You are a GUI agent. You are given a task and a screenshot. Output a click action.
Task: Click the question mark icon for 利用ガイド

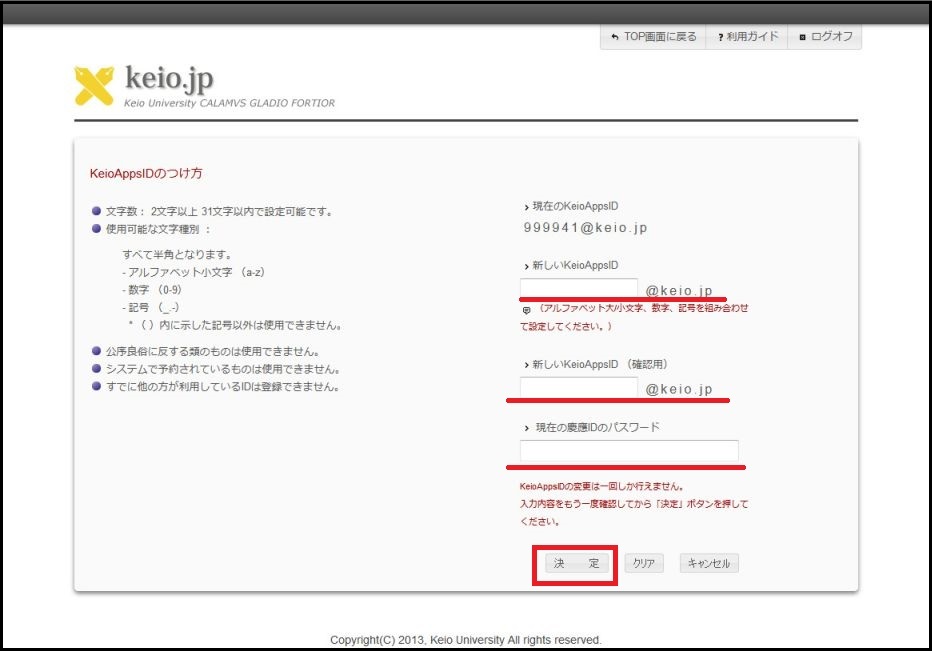tap(720, 37)
